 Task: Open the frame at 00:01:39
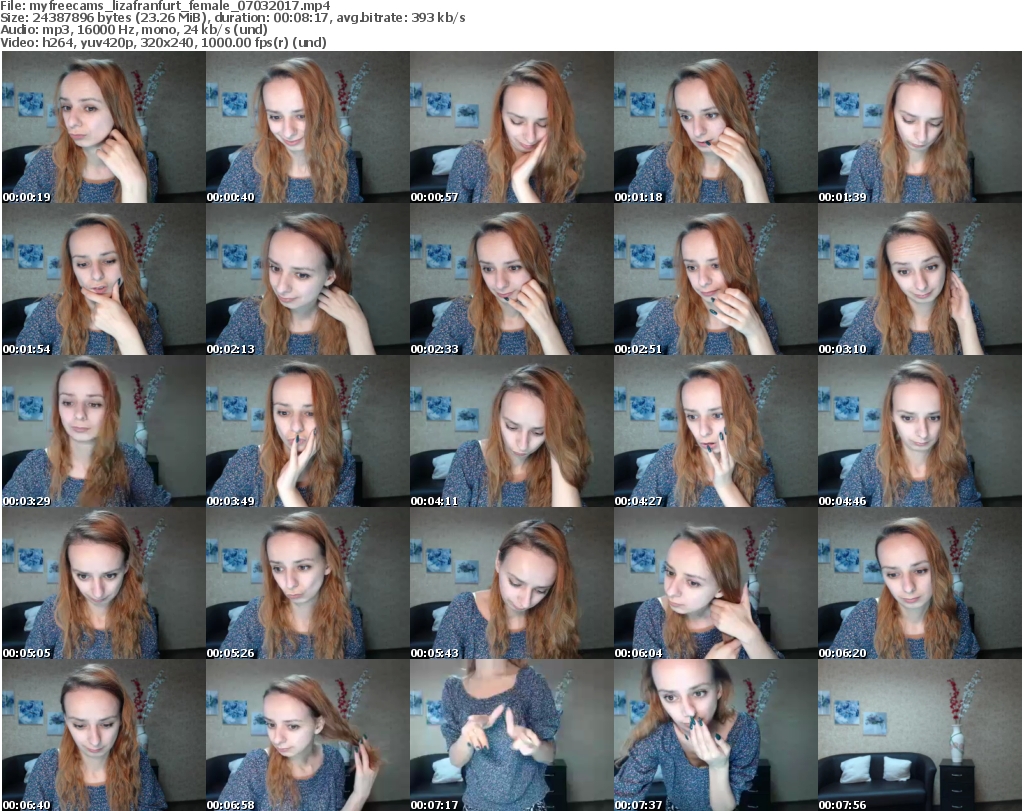tap(920, 127)
